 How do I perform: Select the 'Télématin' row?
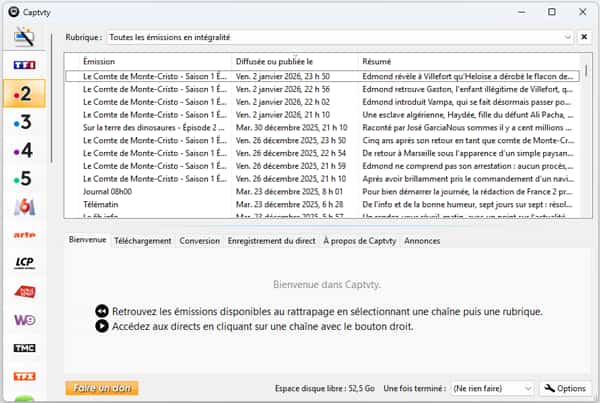322,205
